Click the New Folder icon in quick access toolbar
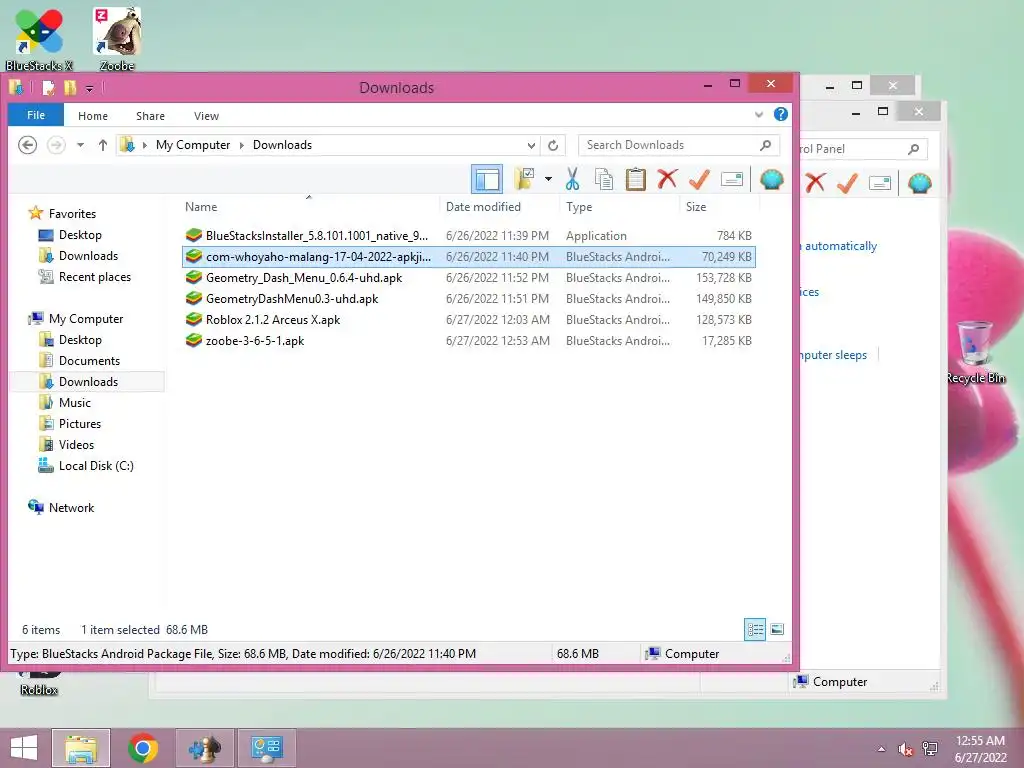This screenshot has height=768, width=1024. coord(70,88)
